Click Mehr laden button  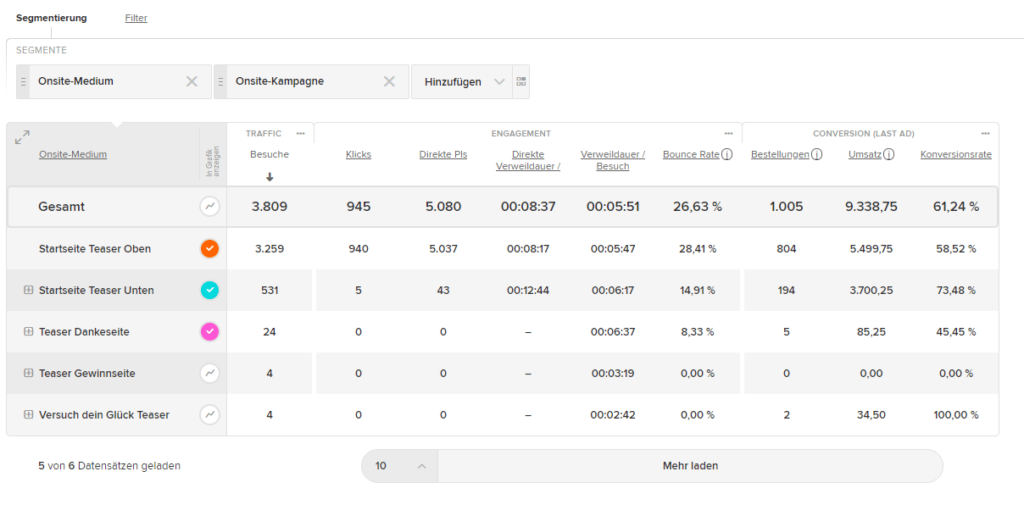690,466
